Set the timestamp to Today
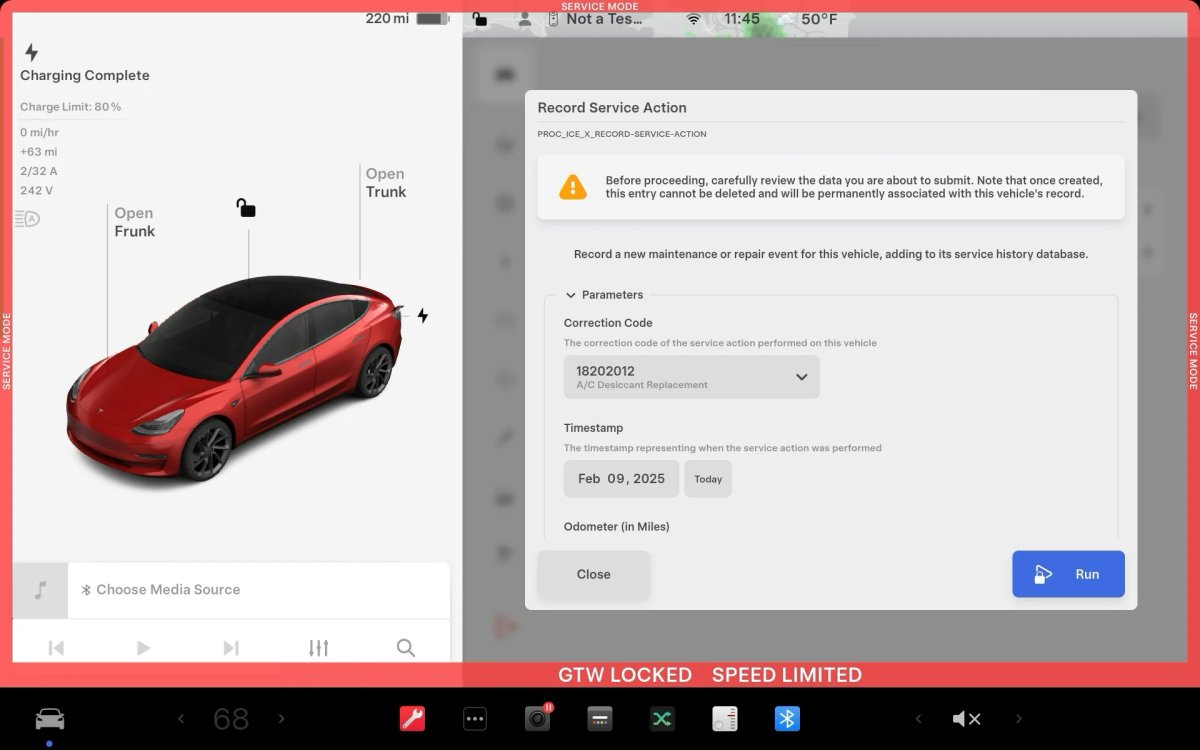The image size is (1200, 750). (x=708, y=479)
